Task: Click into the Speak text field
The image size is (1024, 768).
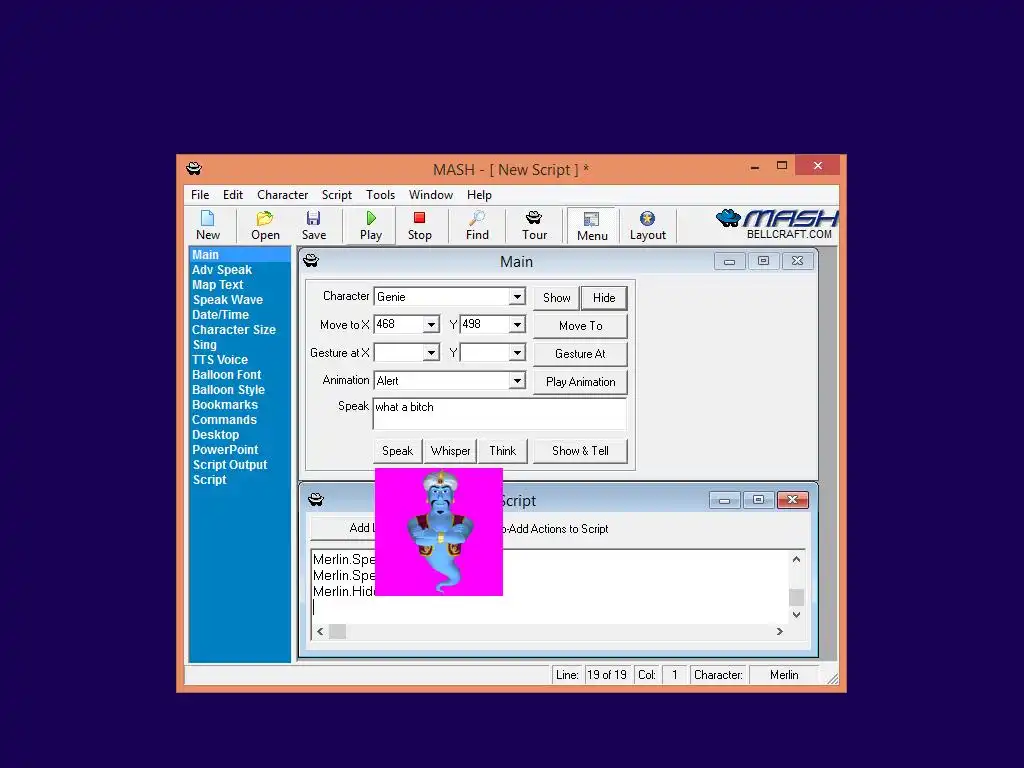Action: pos(500,414)
